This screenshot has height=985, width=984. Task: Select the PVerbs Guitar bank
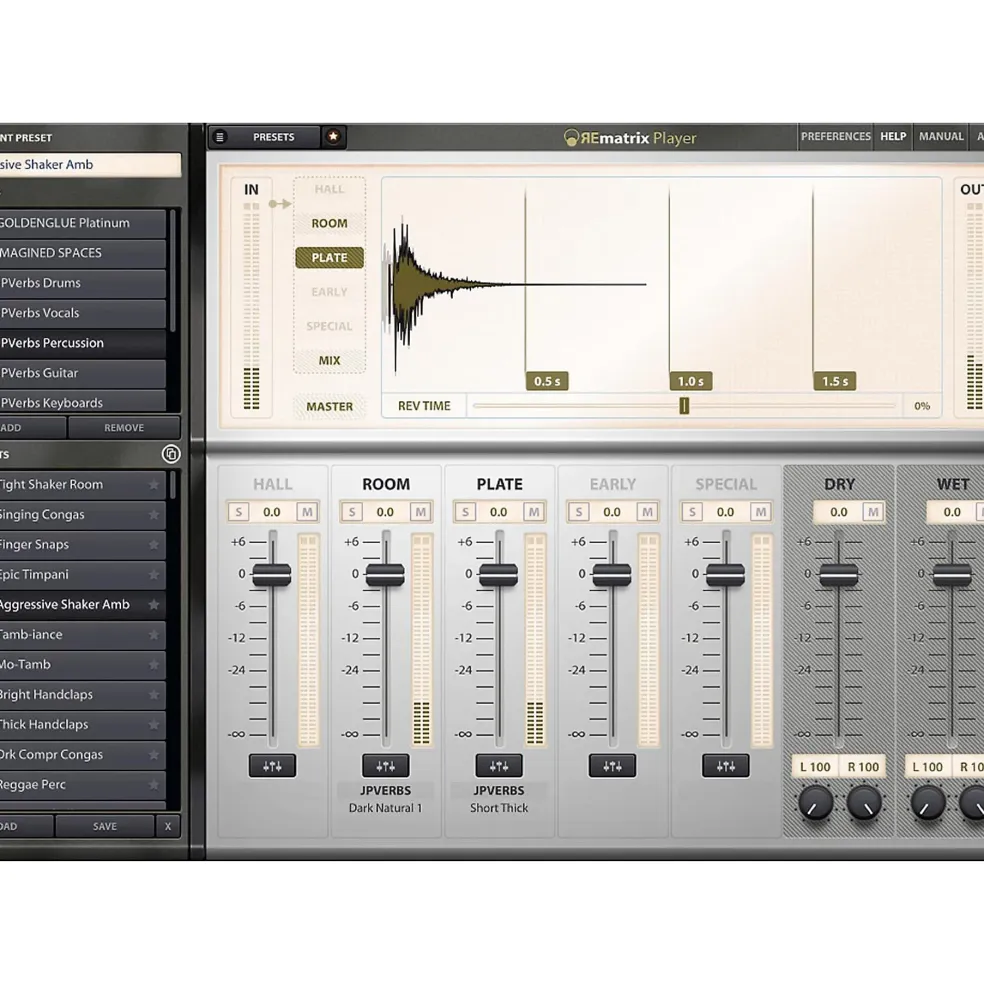tap(83, 373)
